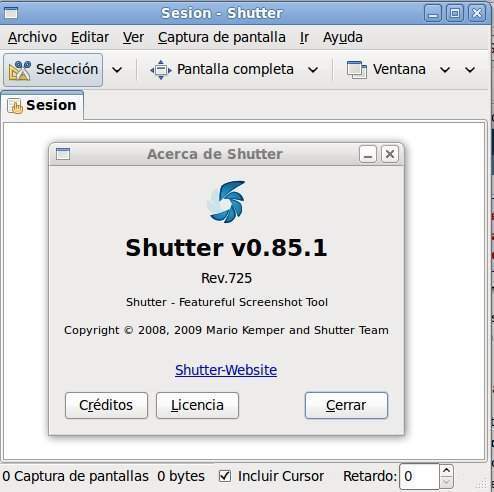This screenshot has width=494, height=492.
Task: Click the Pantalla completa toolbar button
Action: [222, 70]
